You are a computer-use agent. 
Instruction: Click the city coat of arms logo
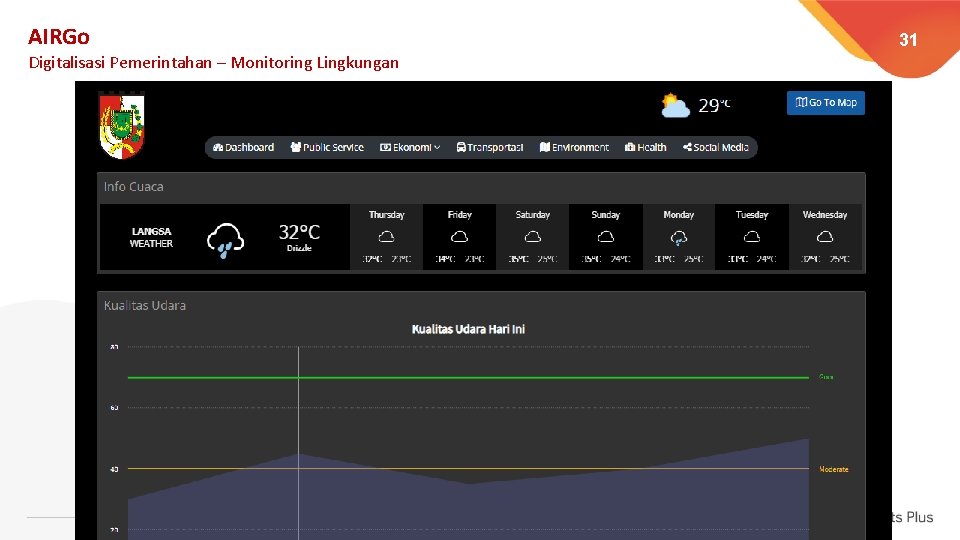coord(122,126)
